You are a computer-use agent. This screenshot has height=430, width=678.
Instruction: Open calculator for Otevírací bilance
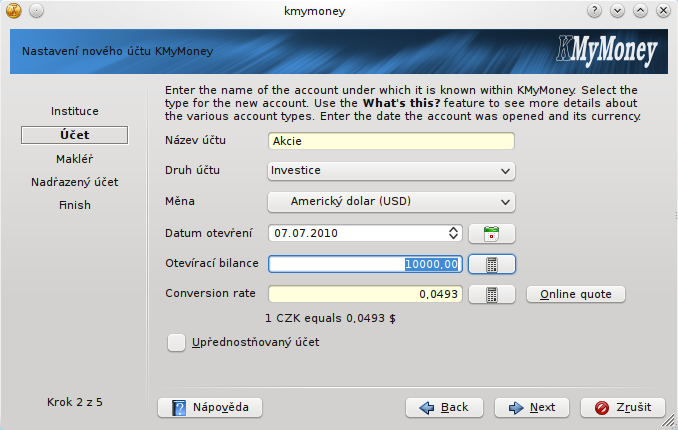pos(492,264)
